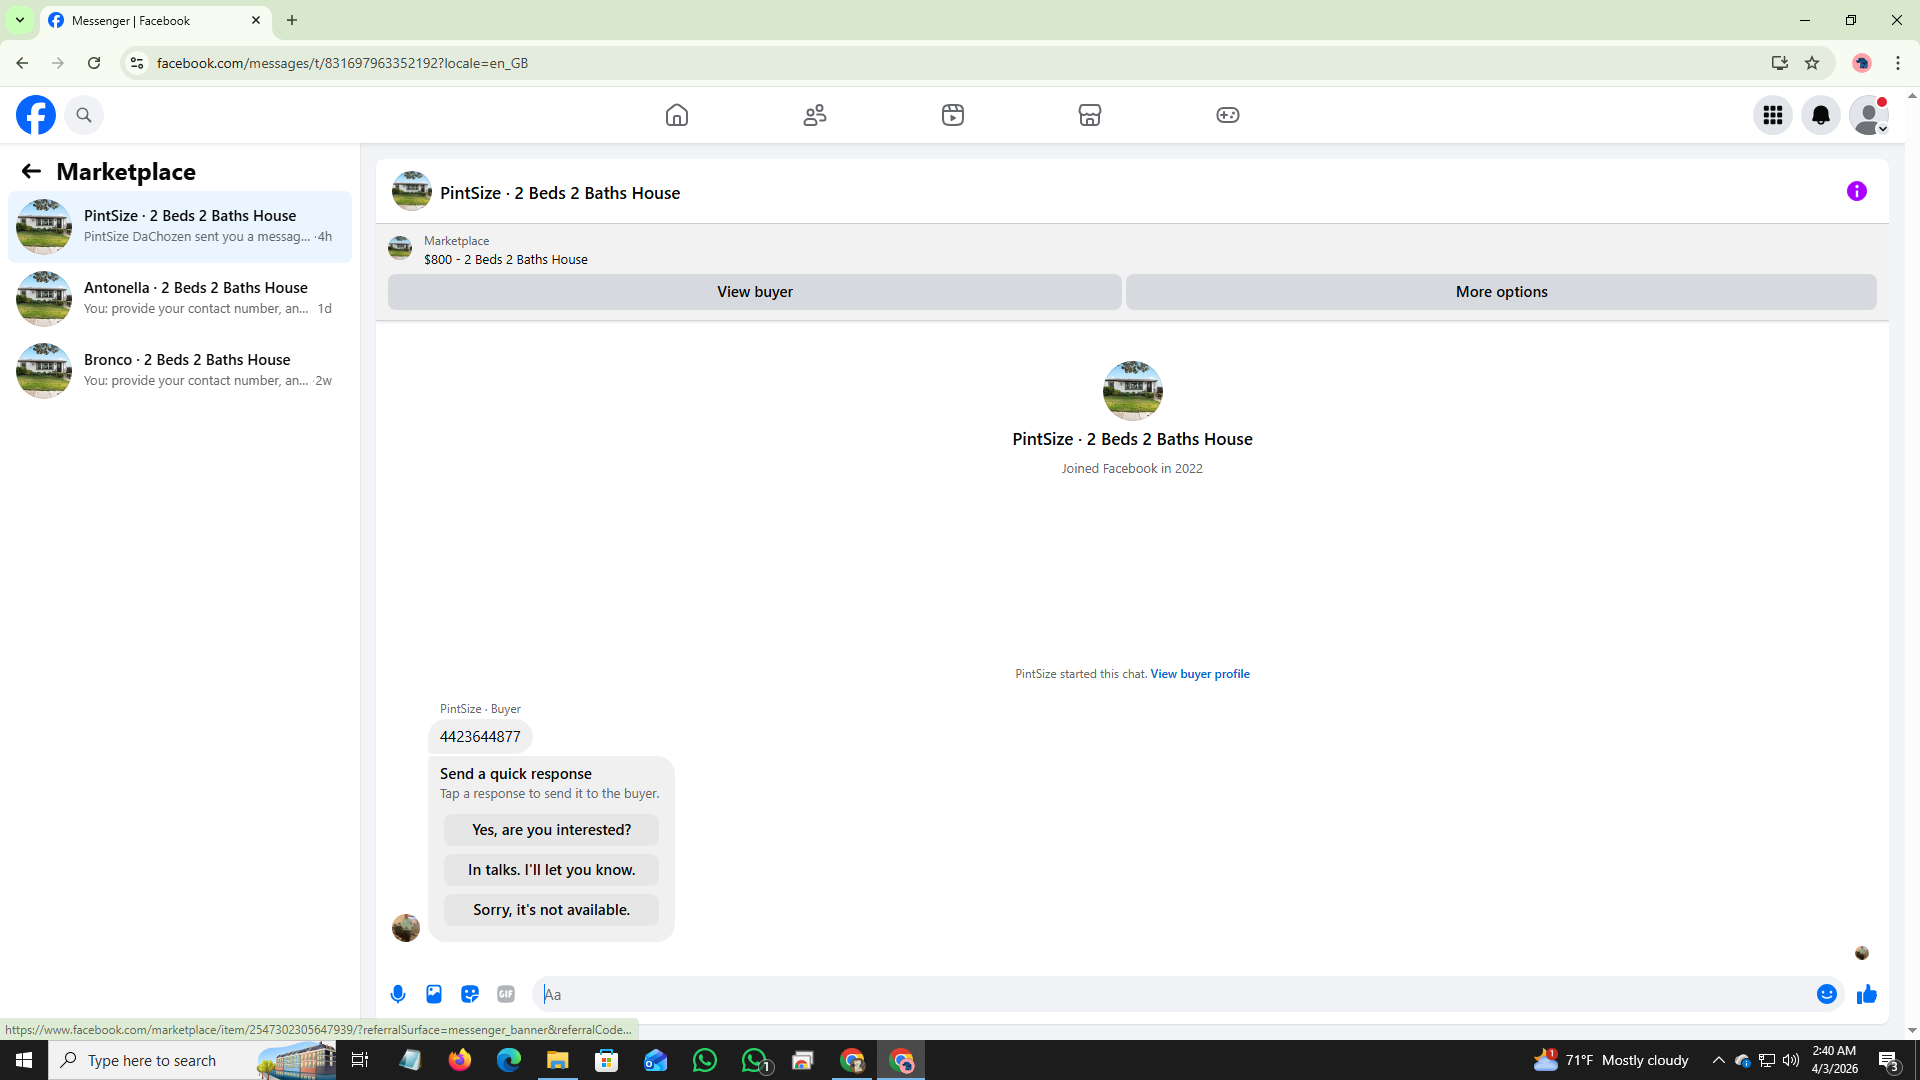Send 'In talks. I'll let you know.' response
The width and height of the screenshot is (1920, 1080).
(551, 870)
